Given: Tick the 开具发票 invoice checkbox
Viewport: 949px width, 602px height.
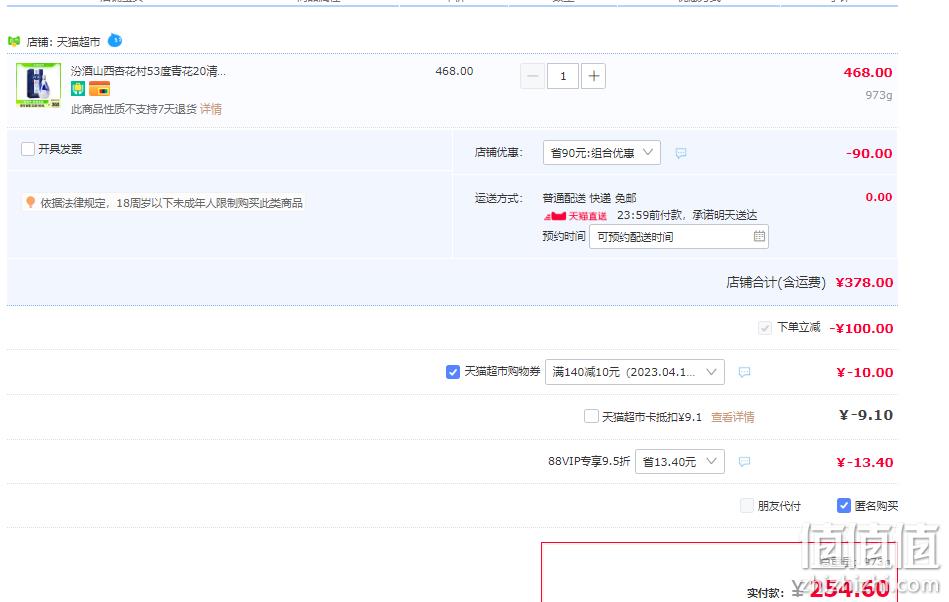Looking at the screenshot, I should (28, 149).
